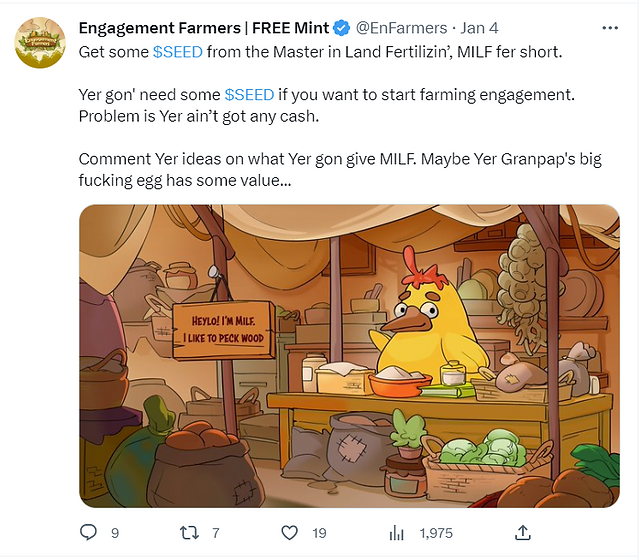The height and width of the screenshot is (560, 640).
Task: Click the share upload icon
Action: pos(522,532)
